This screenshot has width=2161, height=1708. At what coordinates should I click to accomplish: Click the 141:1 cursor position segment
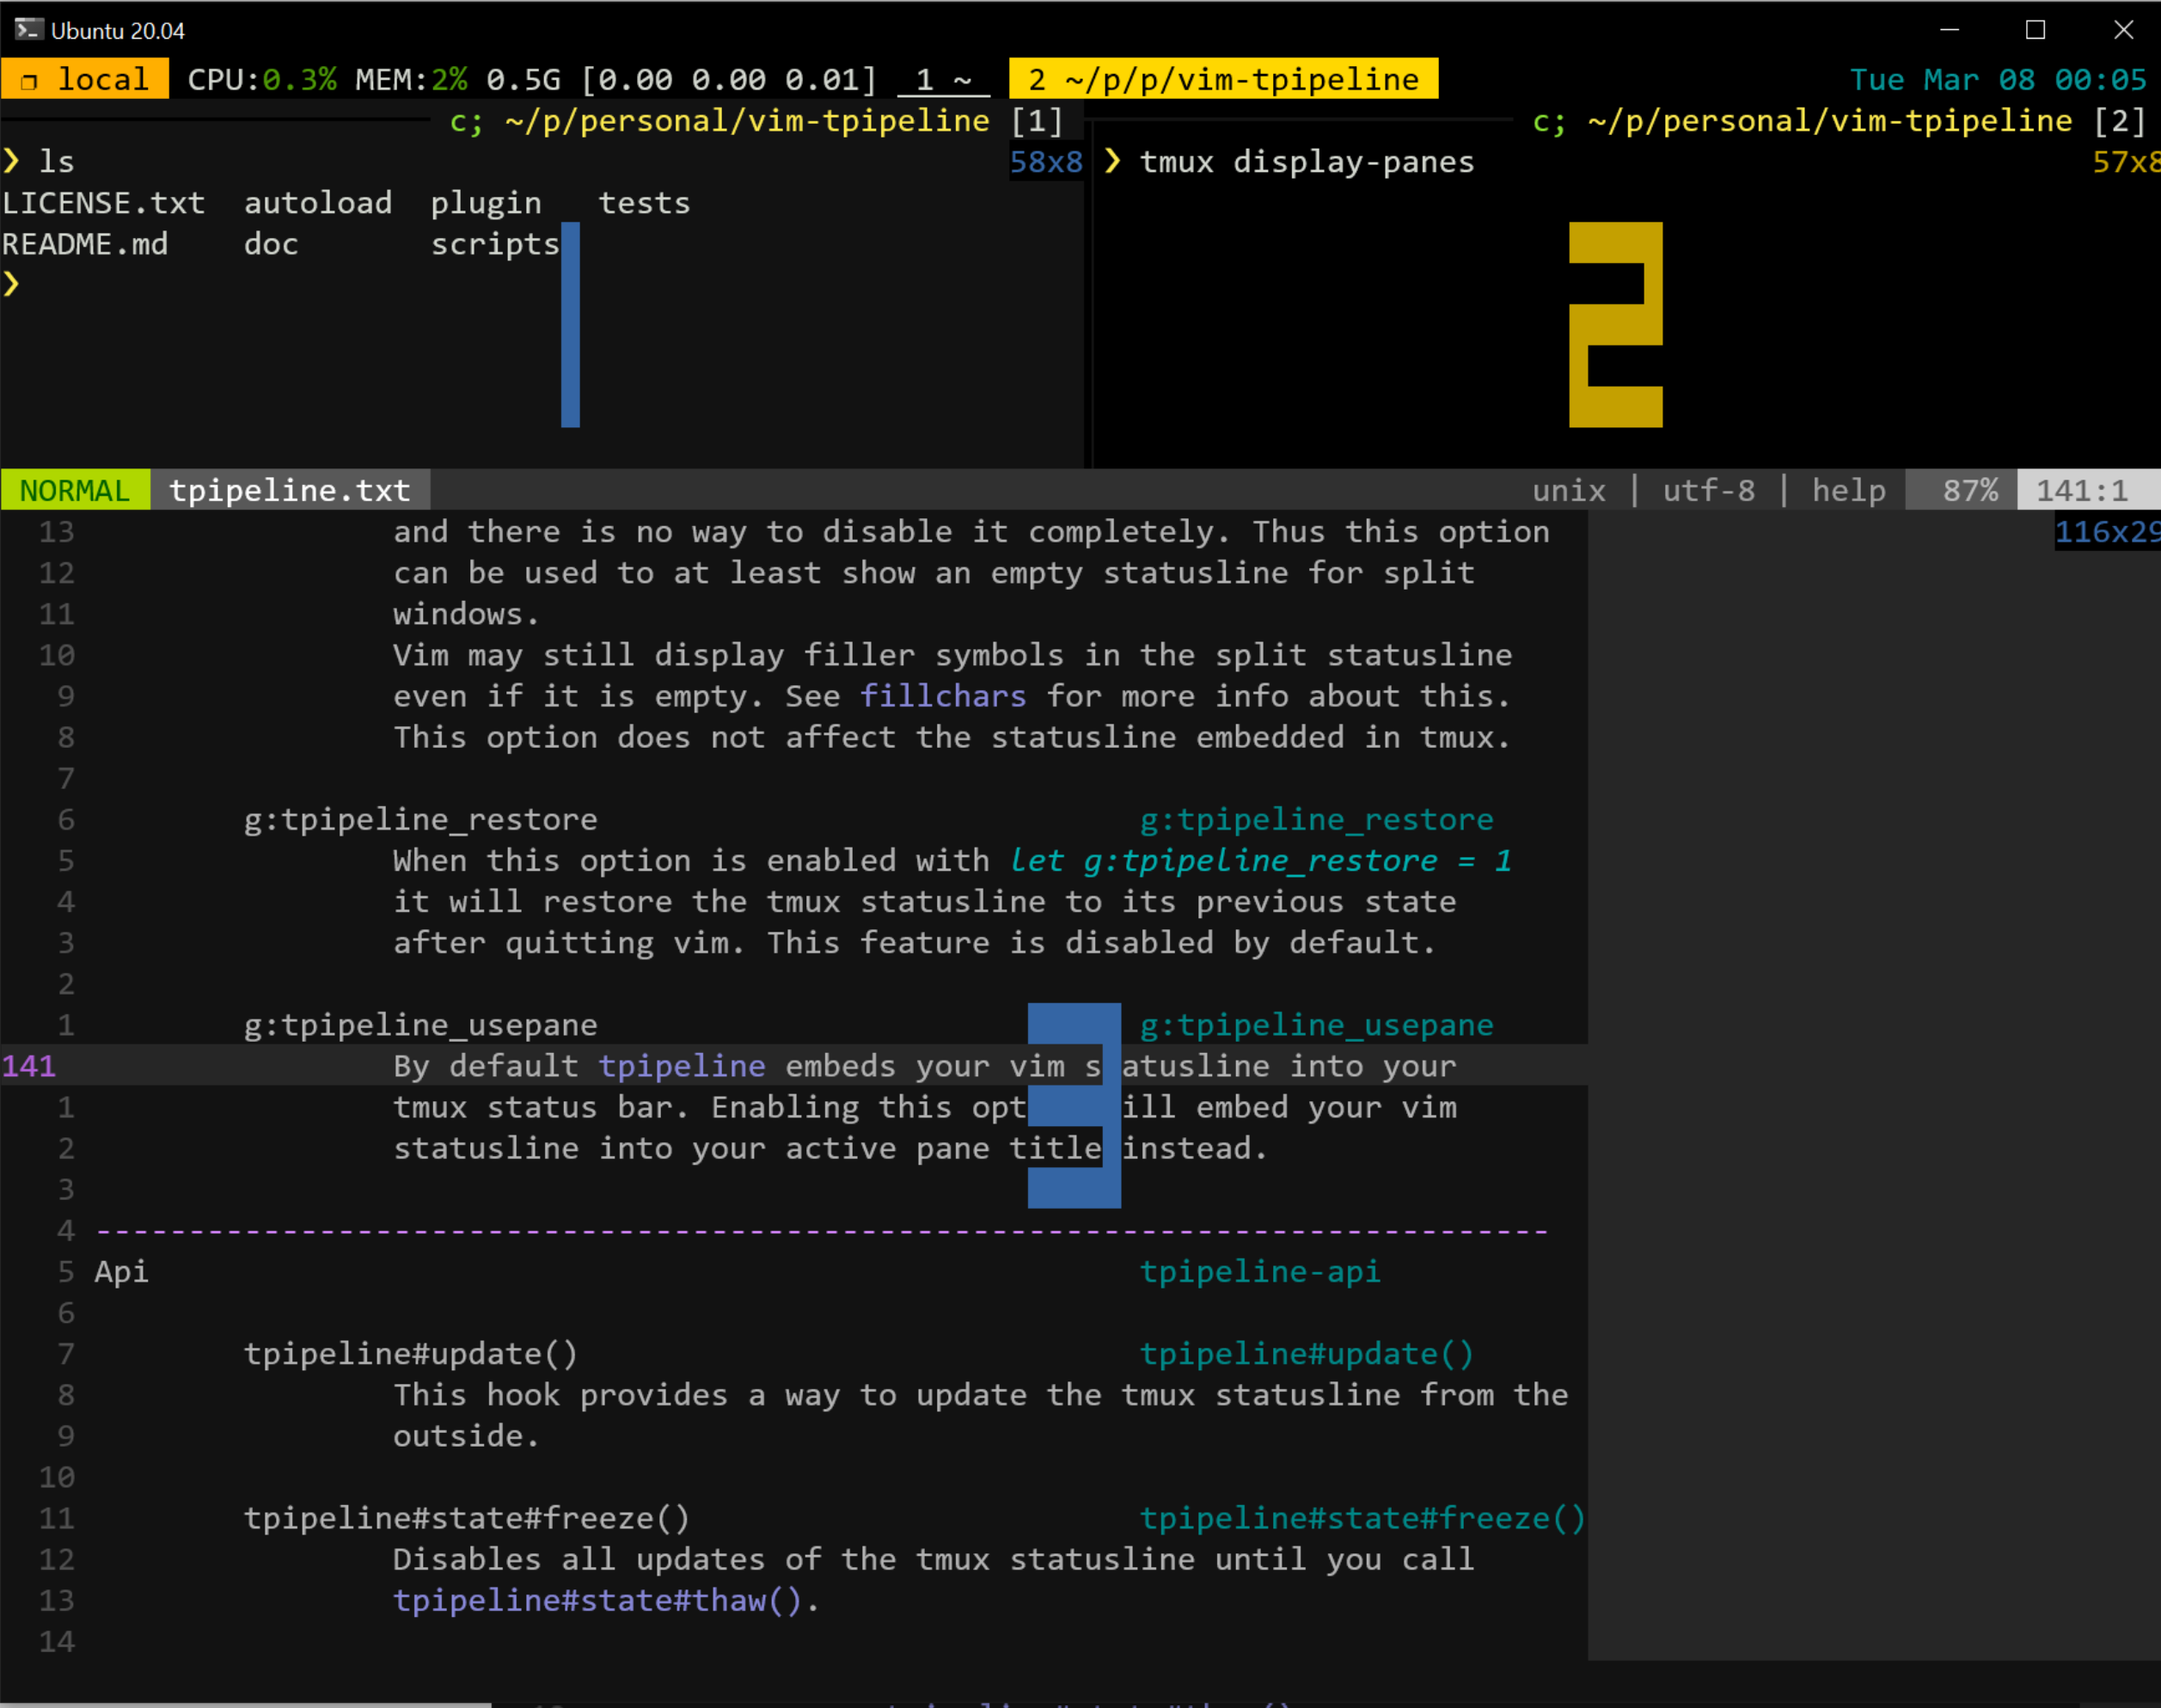click(2081, 490)
